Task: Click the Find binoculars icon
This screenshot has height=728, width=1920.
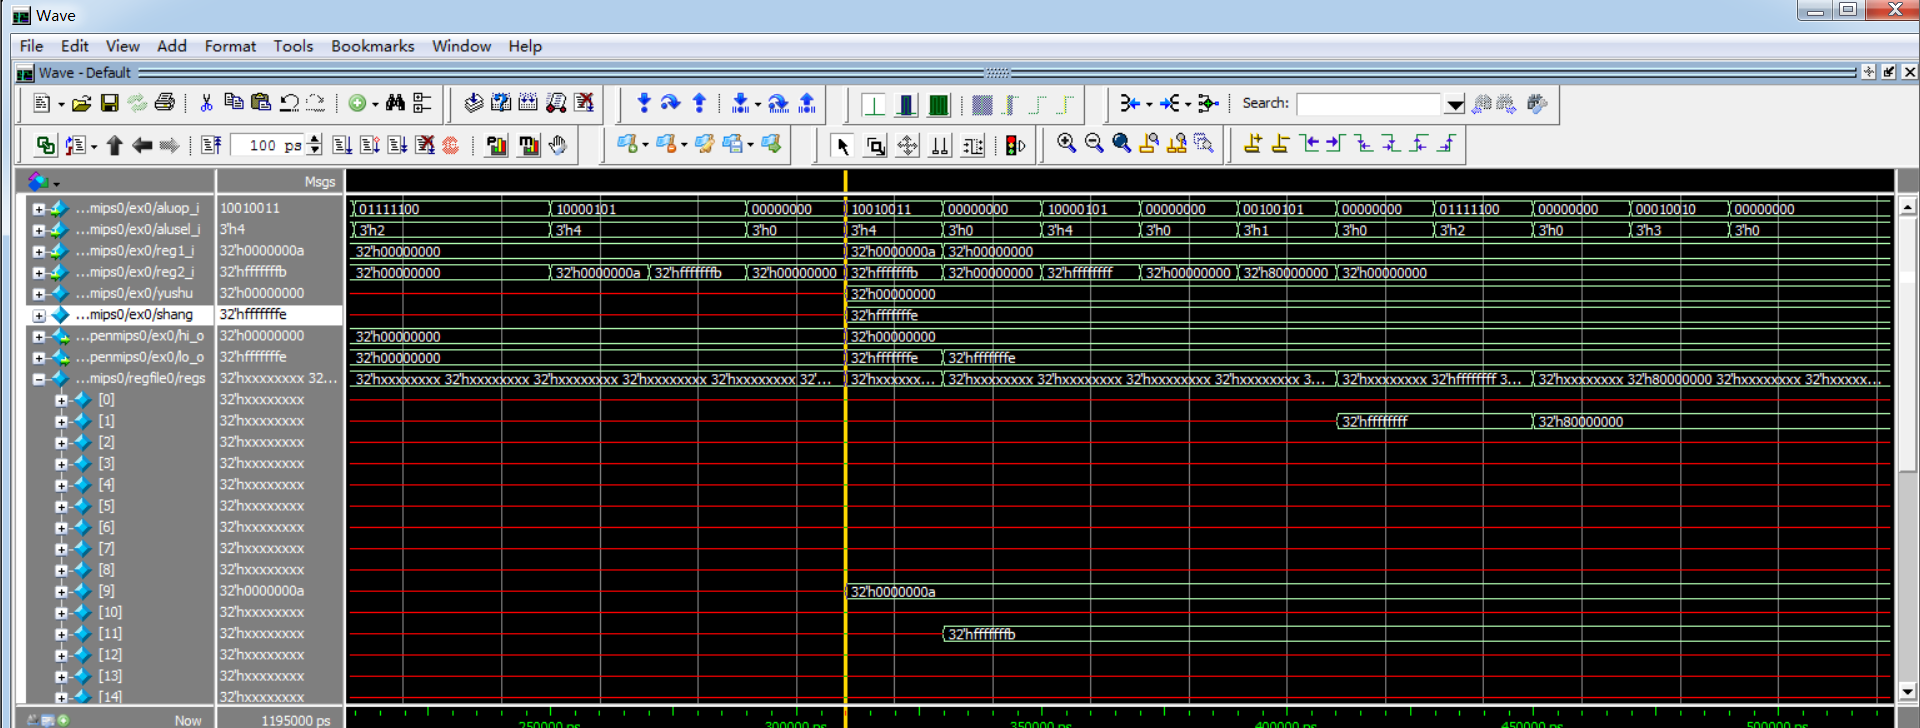Action: [x=395, y=103]
